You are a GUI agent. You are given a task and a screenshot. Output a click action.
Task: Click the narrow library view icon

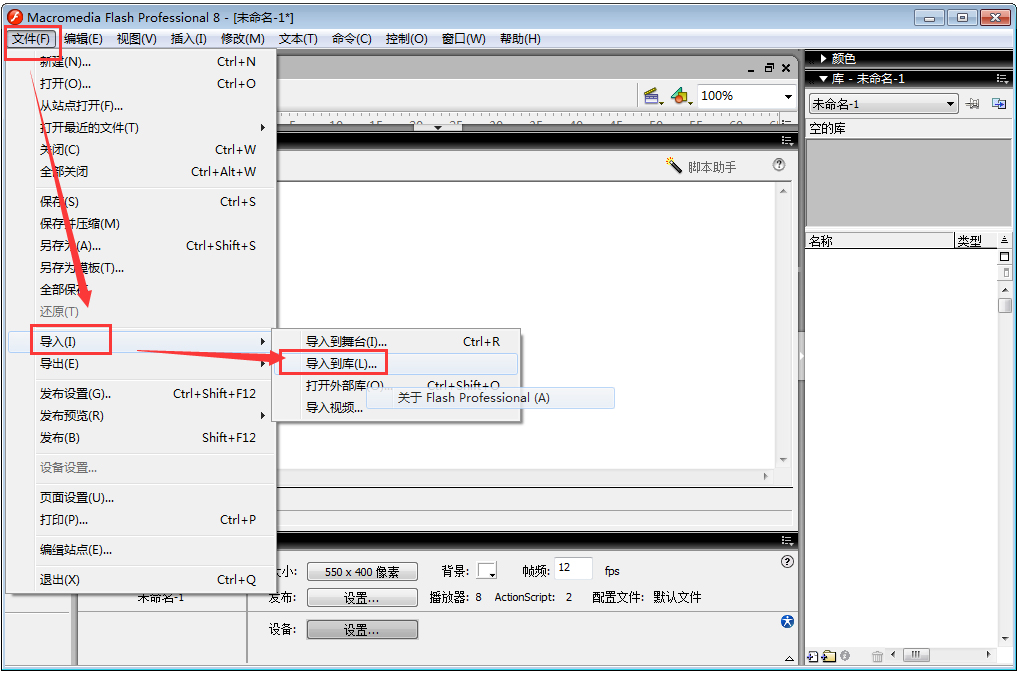pos(1006,272)
